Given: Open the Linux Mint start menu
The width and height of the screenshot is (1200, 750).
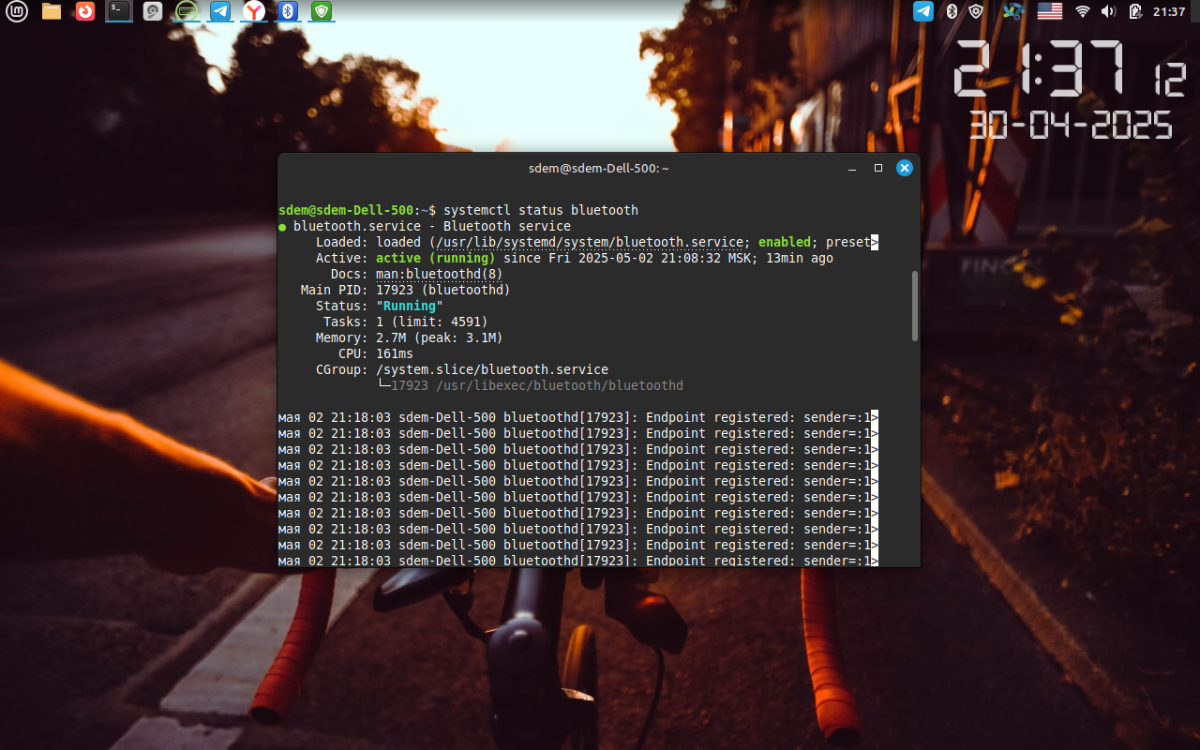Looking at the screenshot, I should pos(16,11).
